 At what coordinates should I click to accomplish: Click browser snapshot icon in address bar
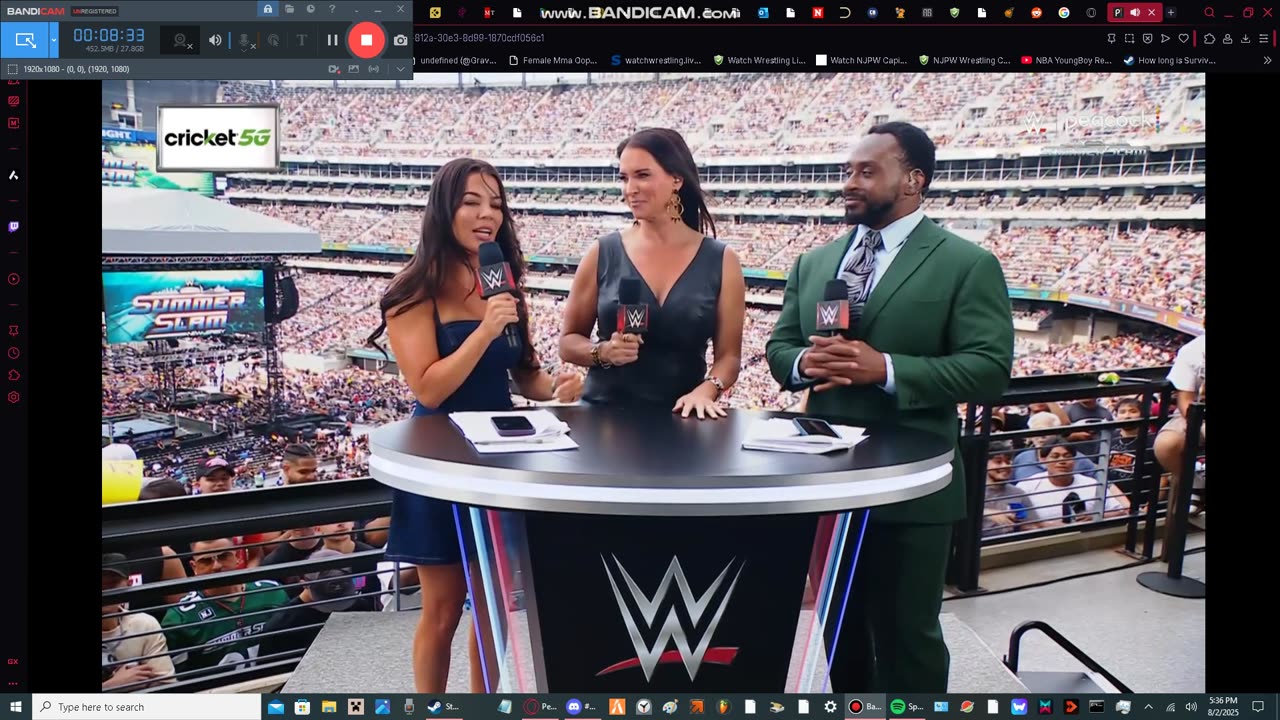[x=1129, y=38]
